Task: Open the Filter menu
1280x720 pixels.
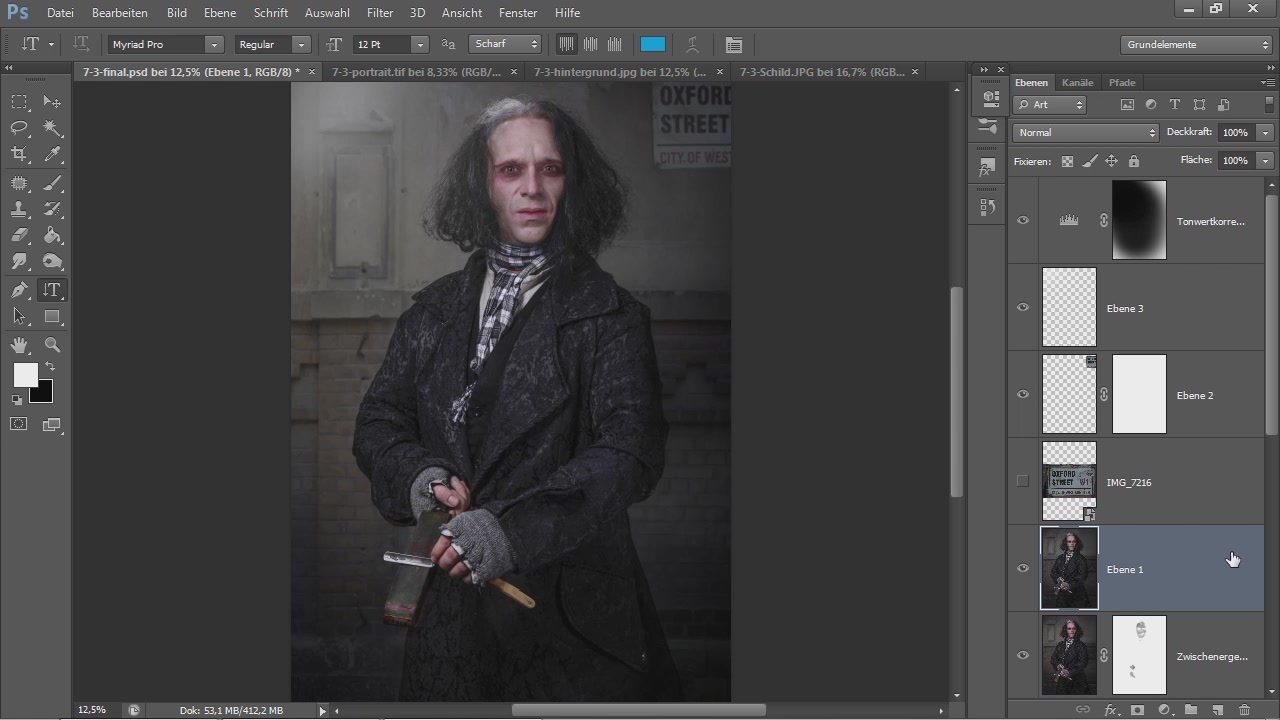Action: pos(380,13)
